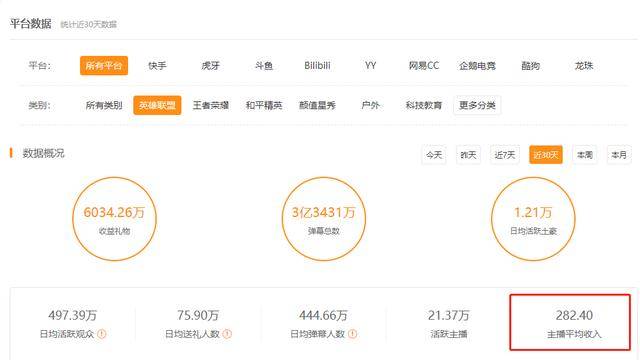
Task: Click the 282.40 主播平均收入 value
Action: tap(574, 315)
